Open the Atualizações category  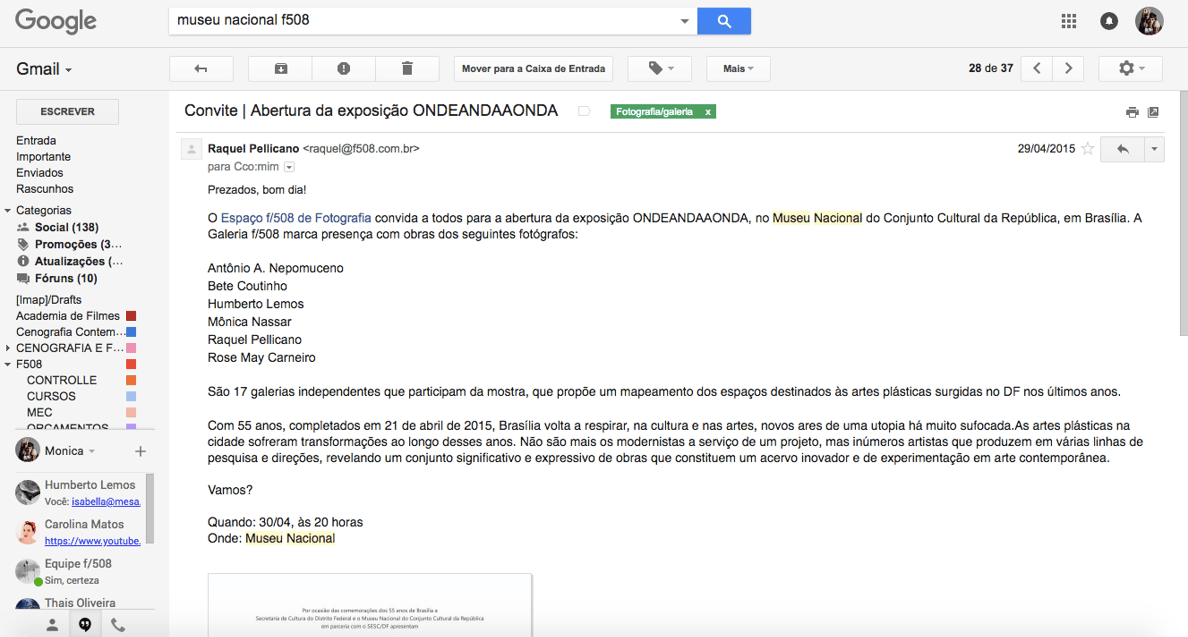coord(79,261)
